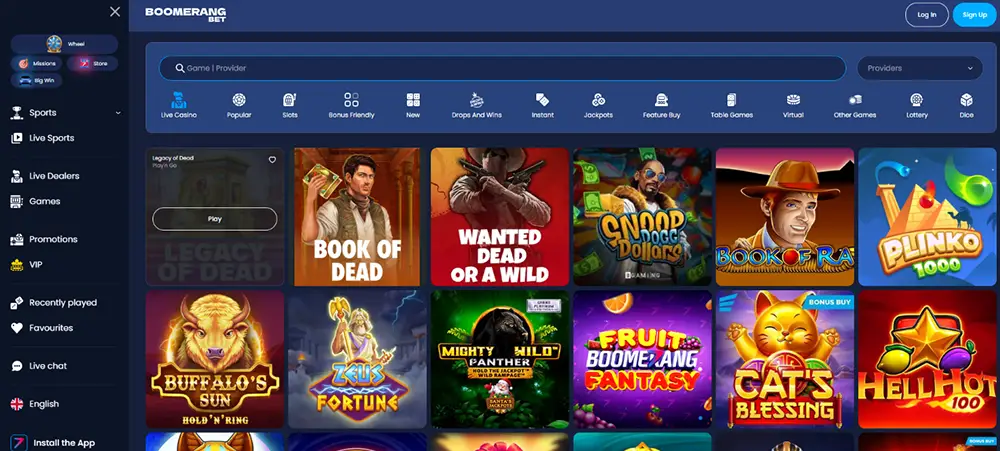Favourite Legacy of Dead with heart icon
The image size is (1000, 451).
point(272,160)
